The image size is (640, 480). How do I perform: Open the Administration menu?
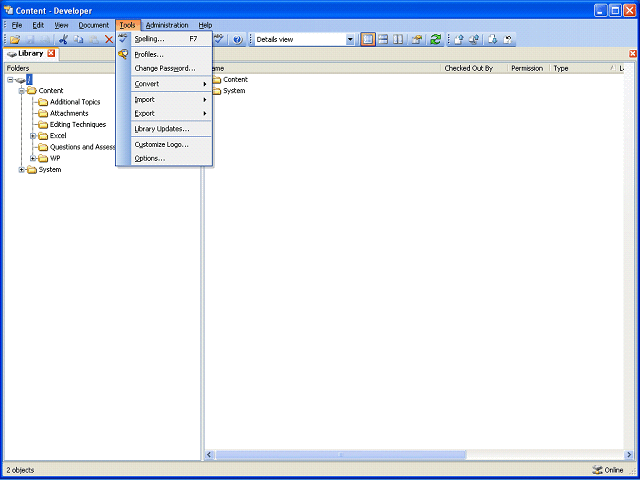point(167,25)
